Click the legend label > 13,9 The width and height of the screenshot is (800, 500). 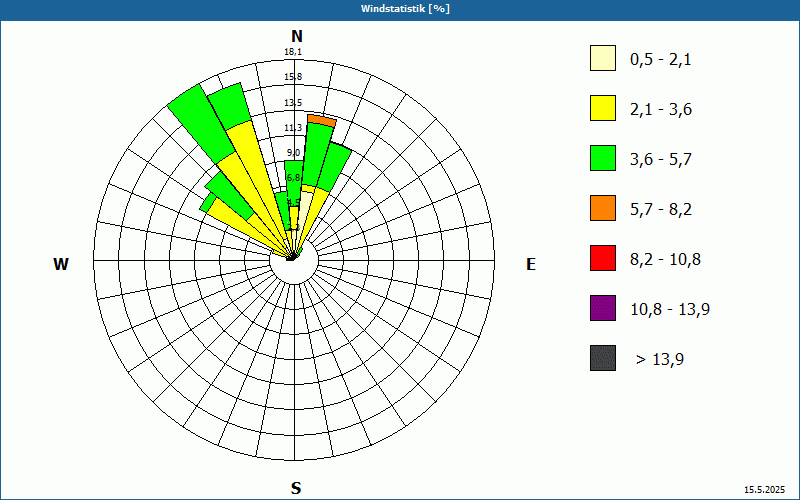(x=660, y=360)
